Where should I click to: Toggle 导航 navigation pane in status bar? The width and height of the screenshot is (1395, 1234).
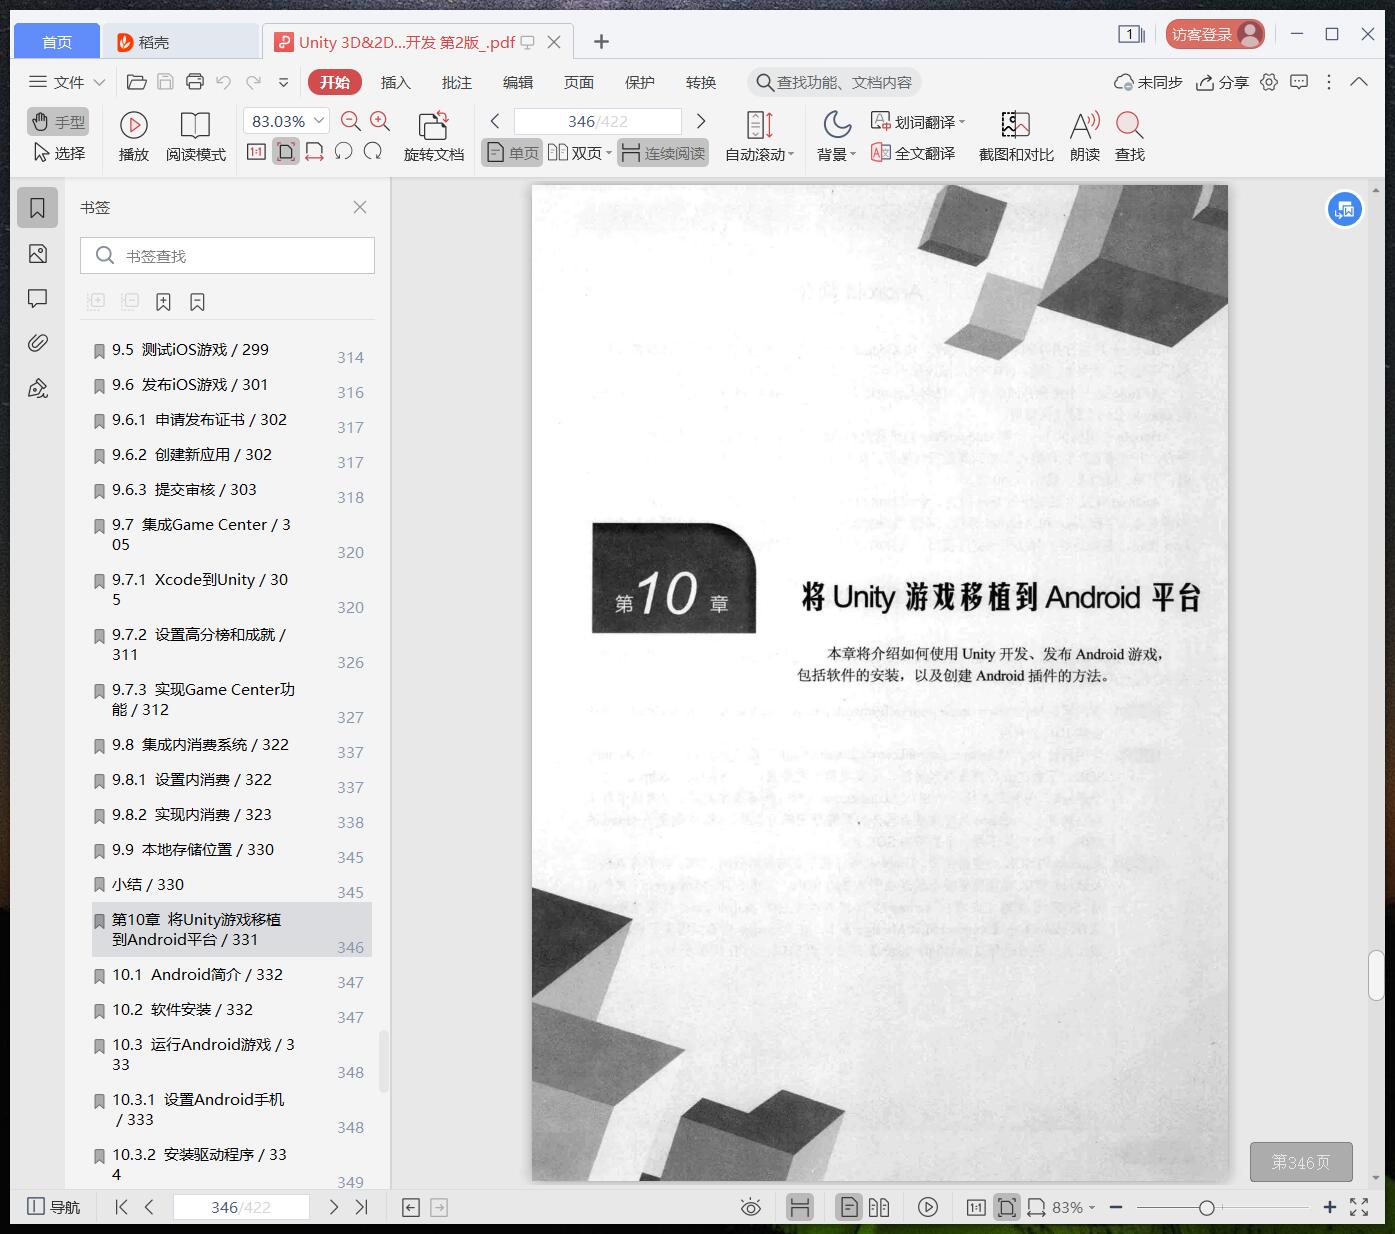[53, 1207]
